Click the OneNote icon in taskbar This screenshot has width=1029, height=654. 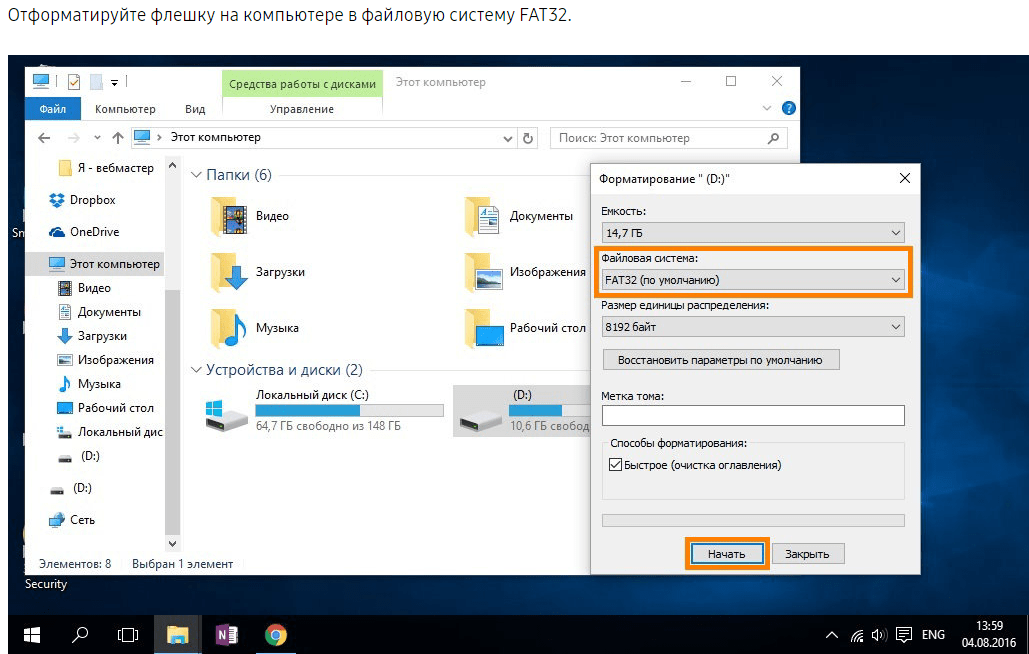pos(227,634)
